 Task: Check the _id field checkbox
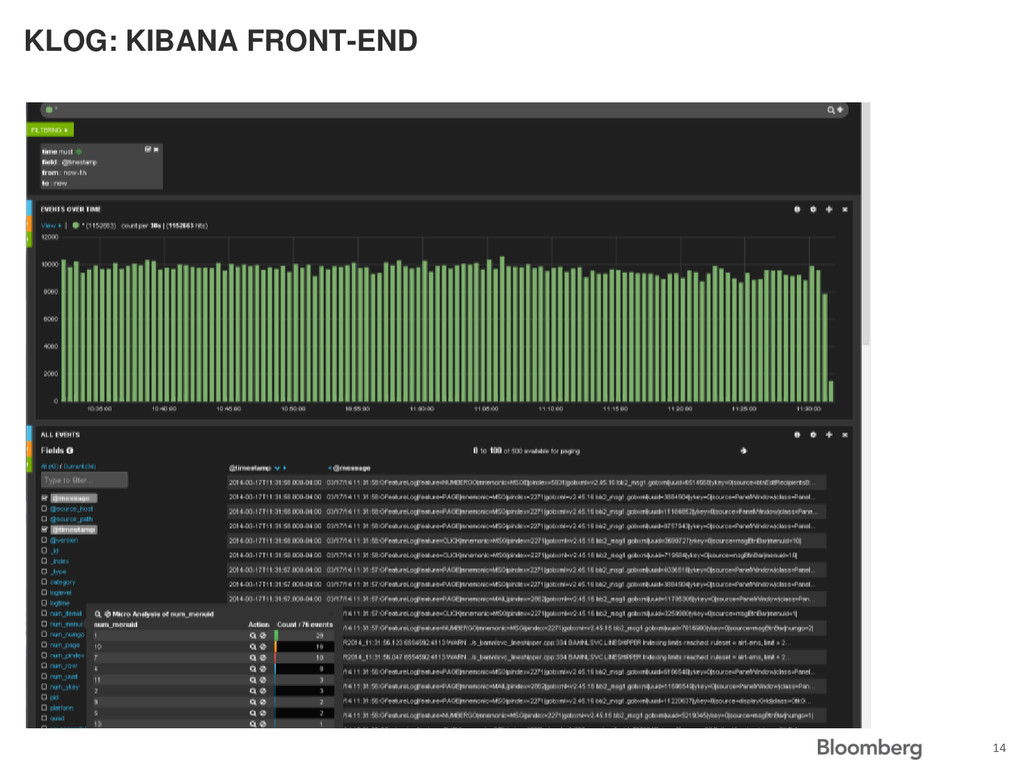coord(44,551)
